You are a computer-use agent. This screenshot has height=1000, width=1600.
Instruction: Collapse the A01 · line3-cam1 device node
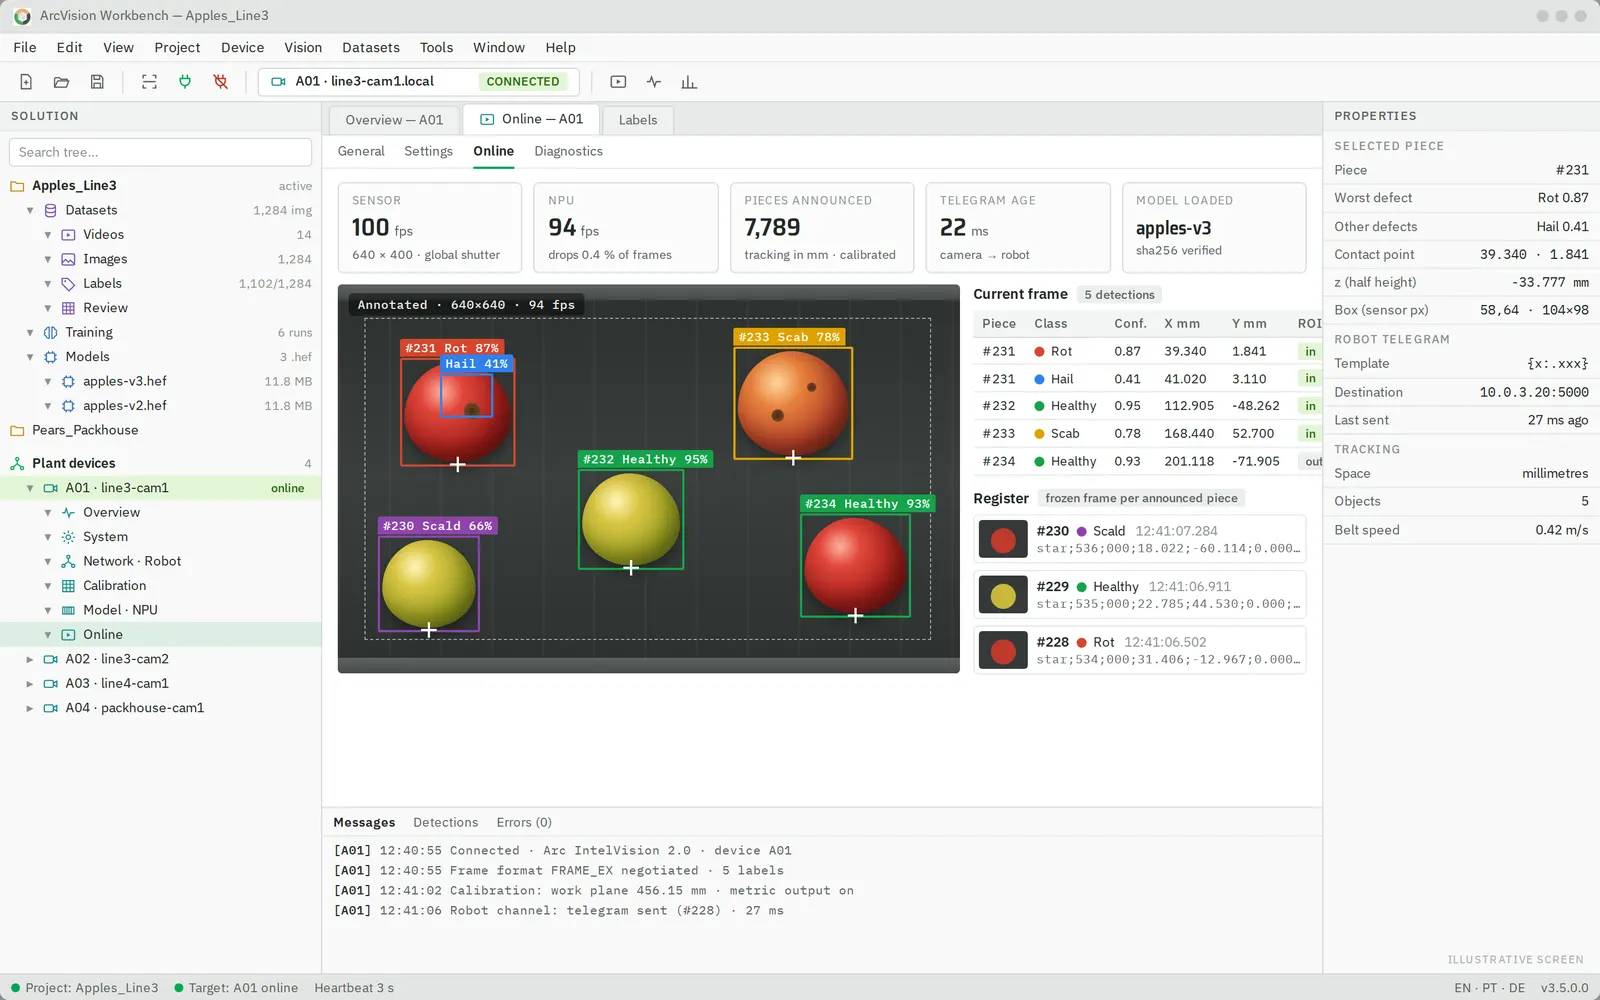click(x=30, y=488)
